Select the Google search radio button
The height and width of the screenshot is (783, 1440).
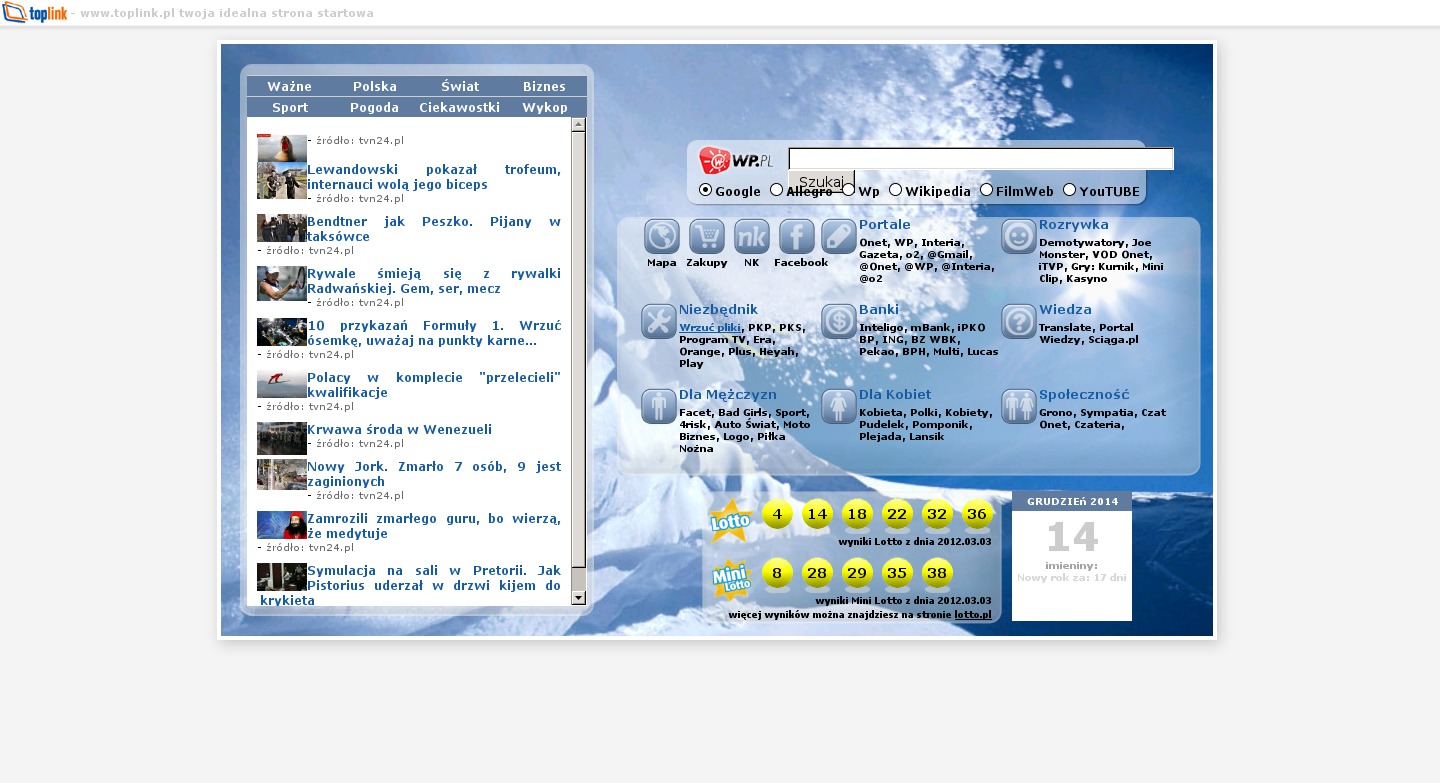pyautogui.click(x=706, y=190)
